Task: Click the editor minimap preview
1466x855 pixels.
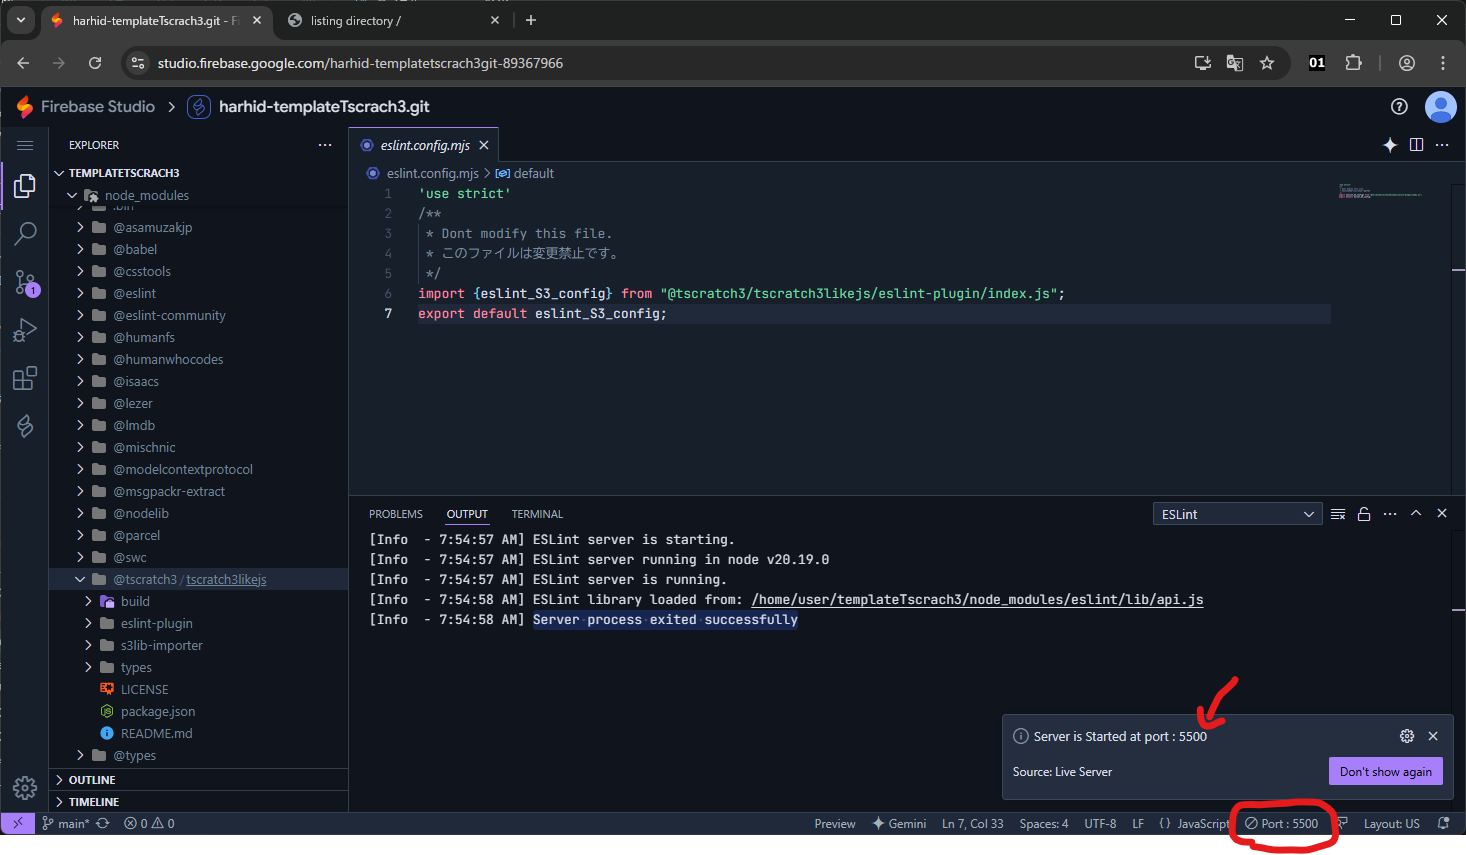Action: point(1380,191)
